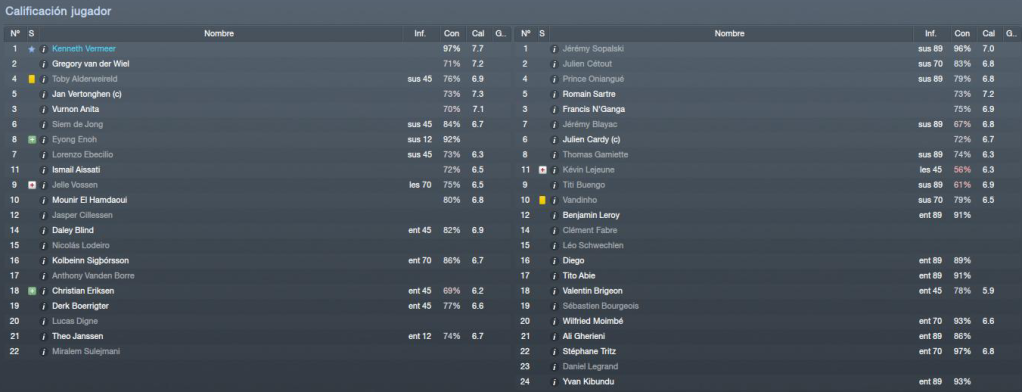Open the info icon next to Romain Sartre
The width and height of the screenshot is (1022, 392).
tap(555, 94)
